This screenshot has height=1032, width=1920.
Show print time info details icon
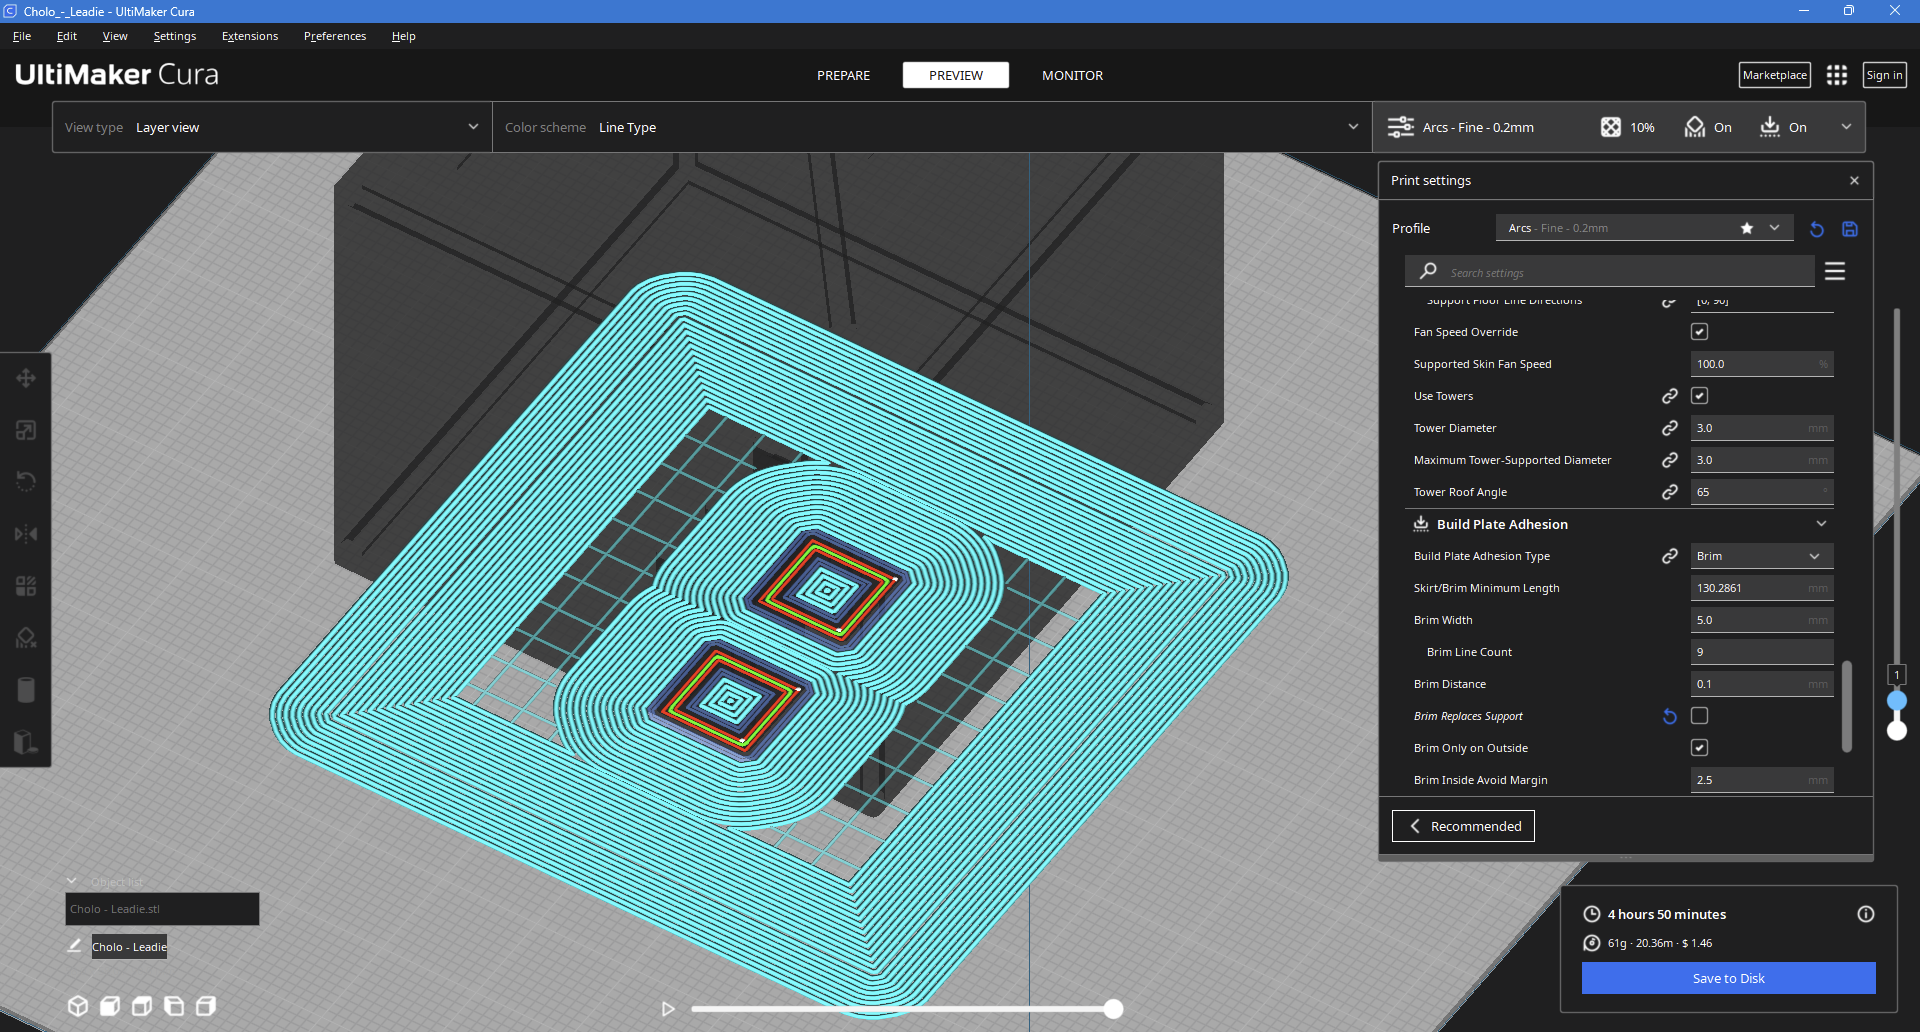point(1866,914)
